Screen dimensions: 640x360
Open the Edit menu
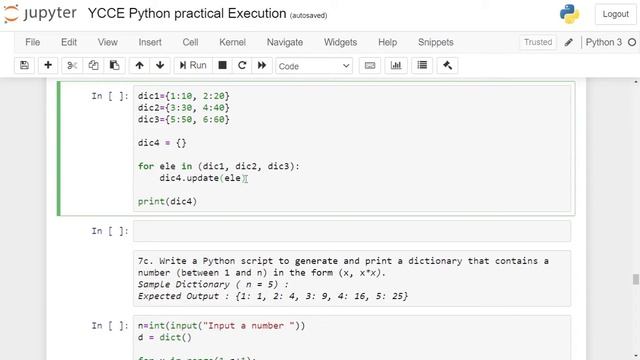point(69,42)
